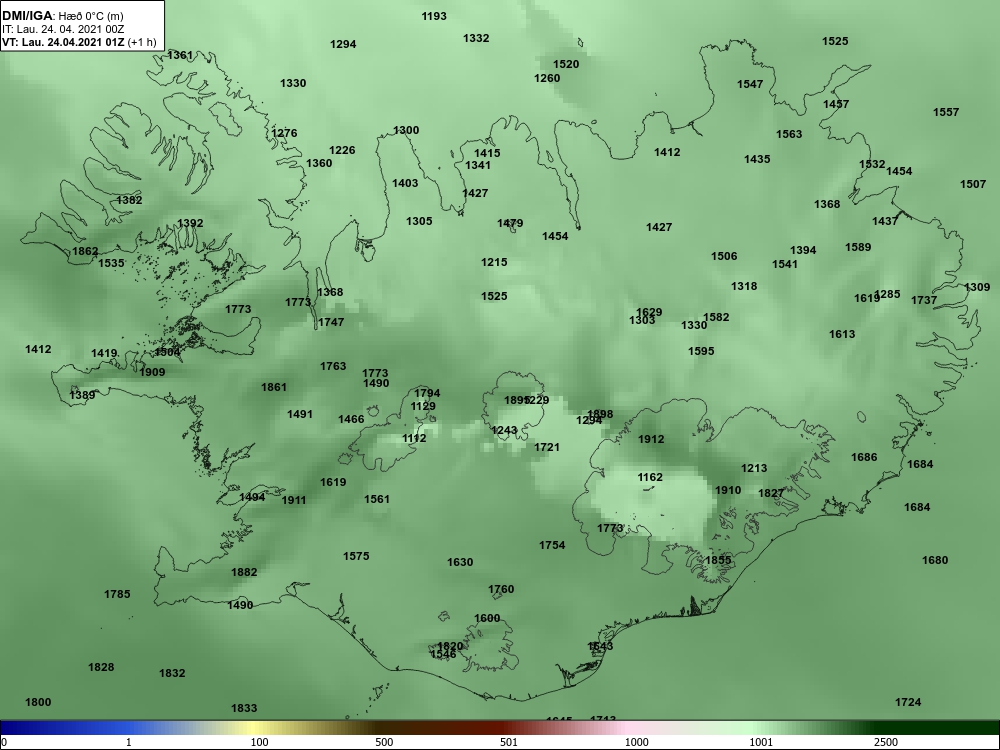The image size is (1000, 750).
Task: Select the 1382 label in Westfjords
Action: pyautogui.click(x=129, y=200)
